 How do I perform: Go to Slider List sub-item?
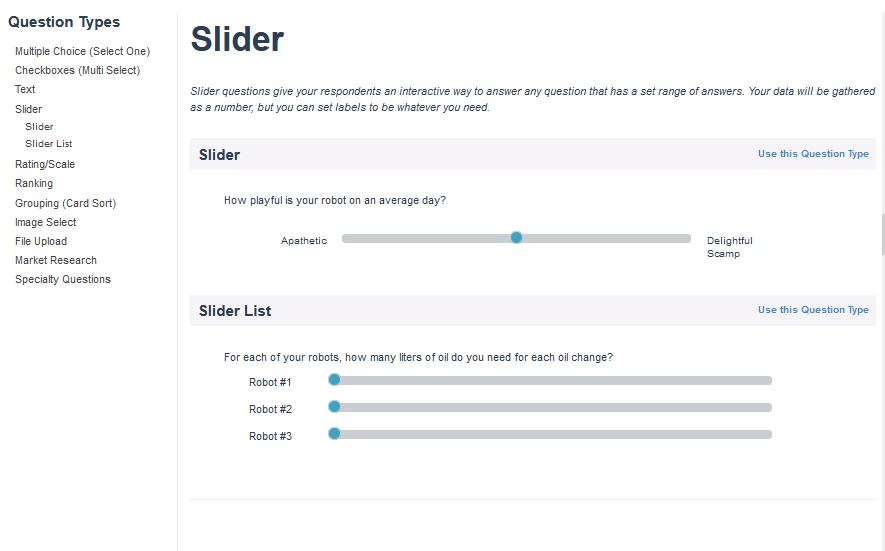coord(48,144)
